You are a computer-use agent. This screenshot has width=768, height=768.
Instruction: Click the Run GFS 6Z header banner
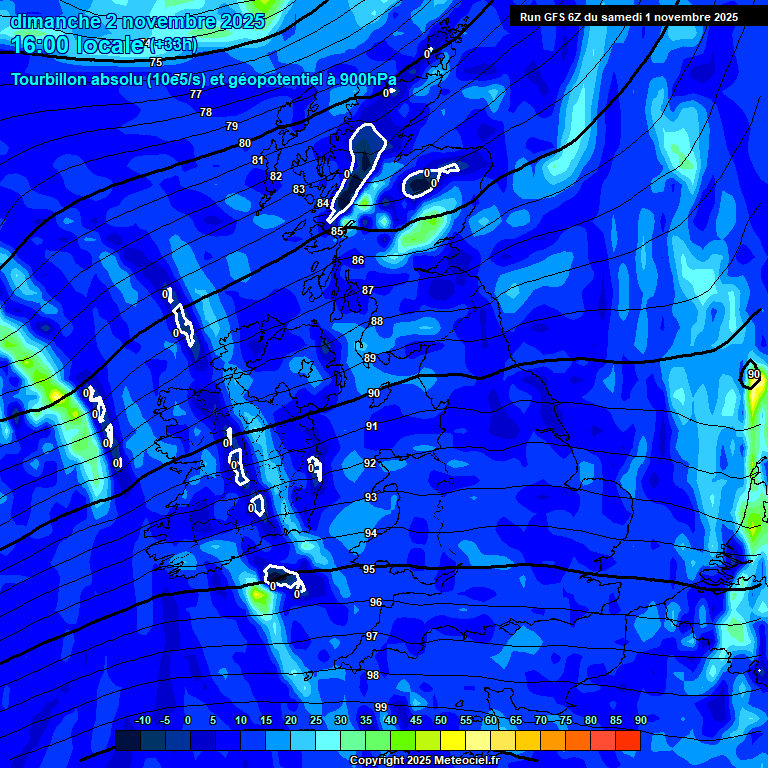click(628, 17)
